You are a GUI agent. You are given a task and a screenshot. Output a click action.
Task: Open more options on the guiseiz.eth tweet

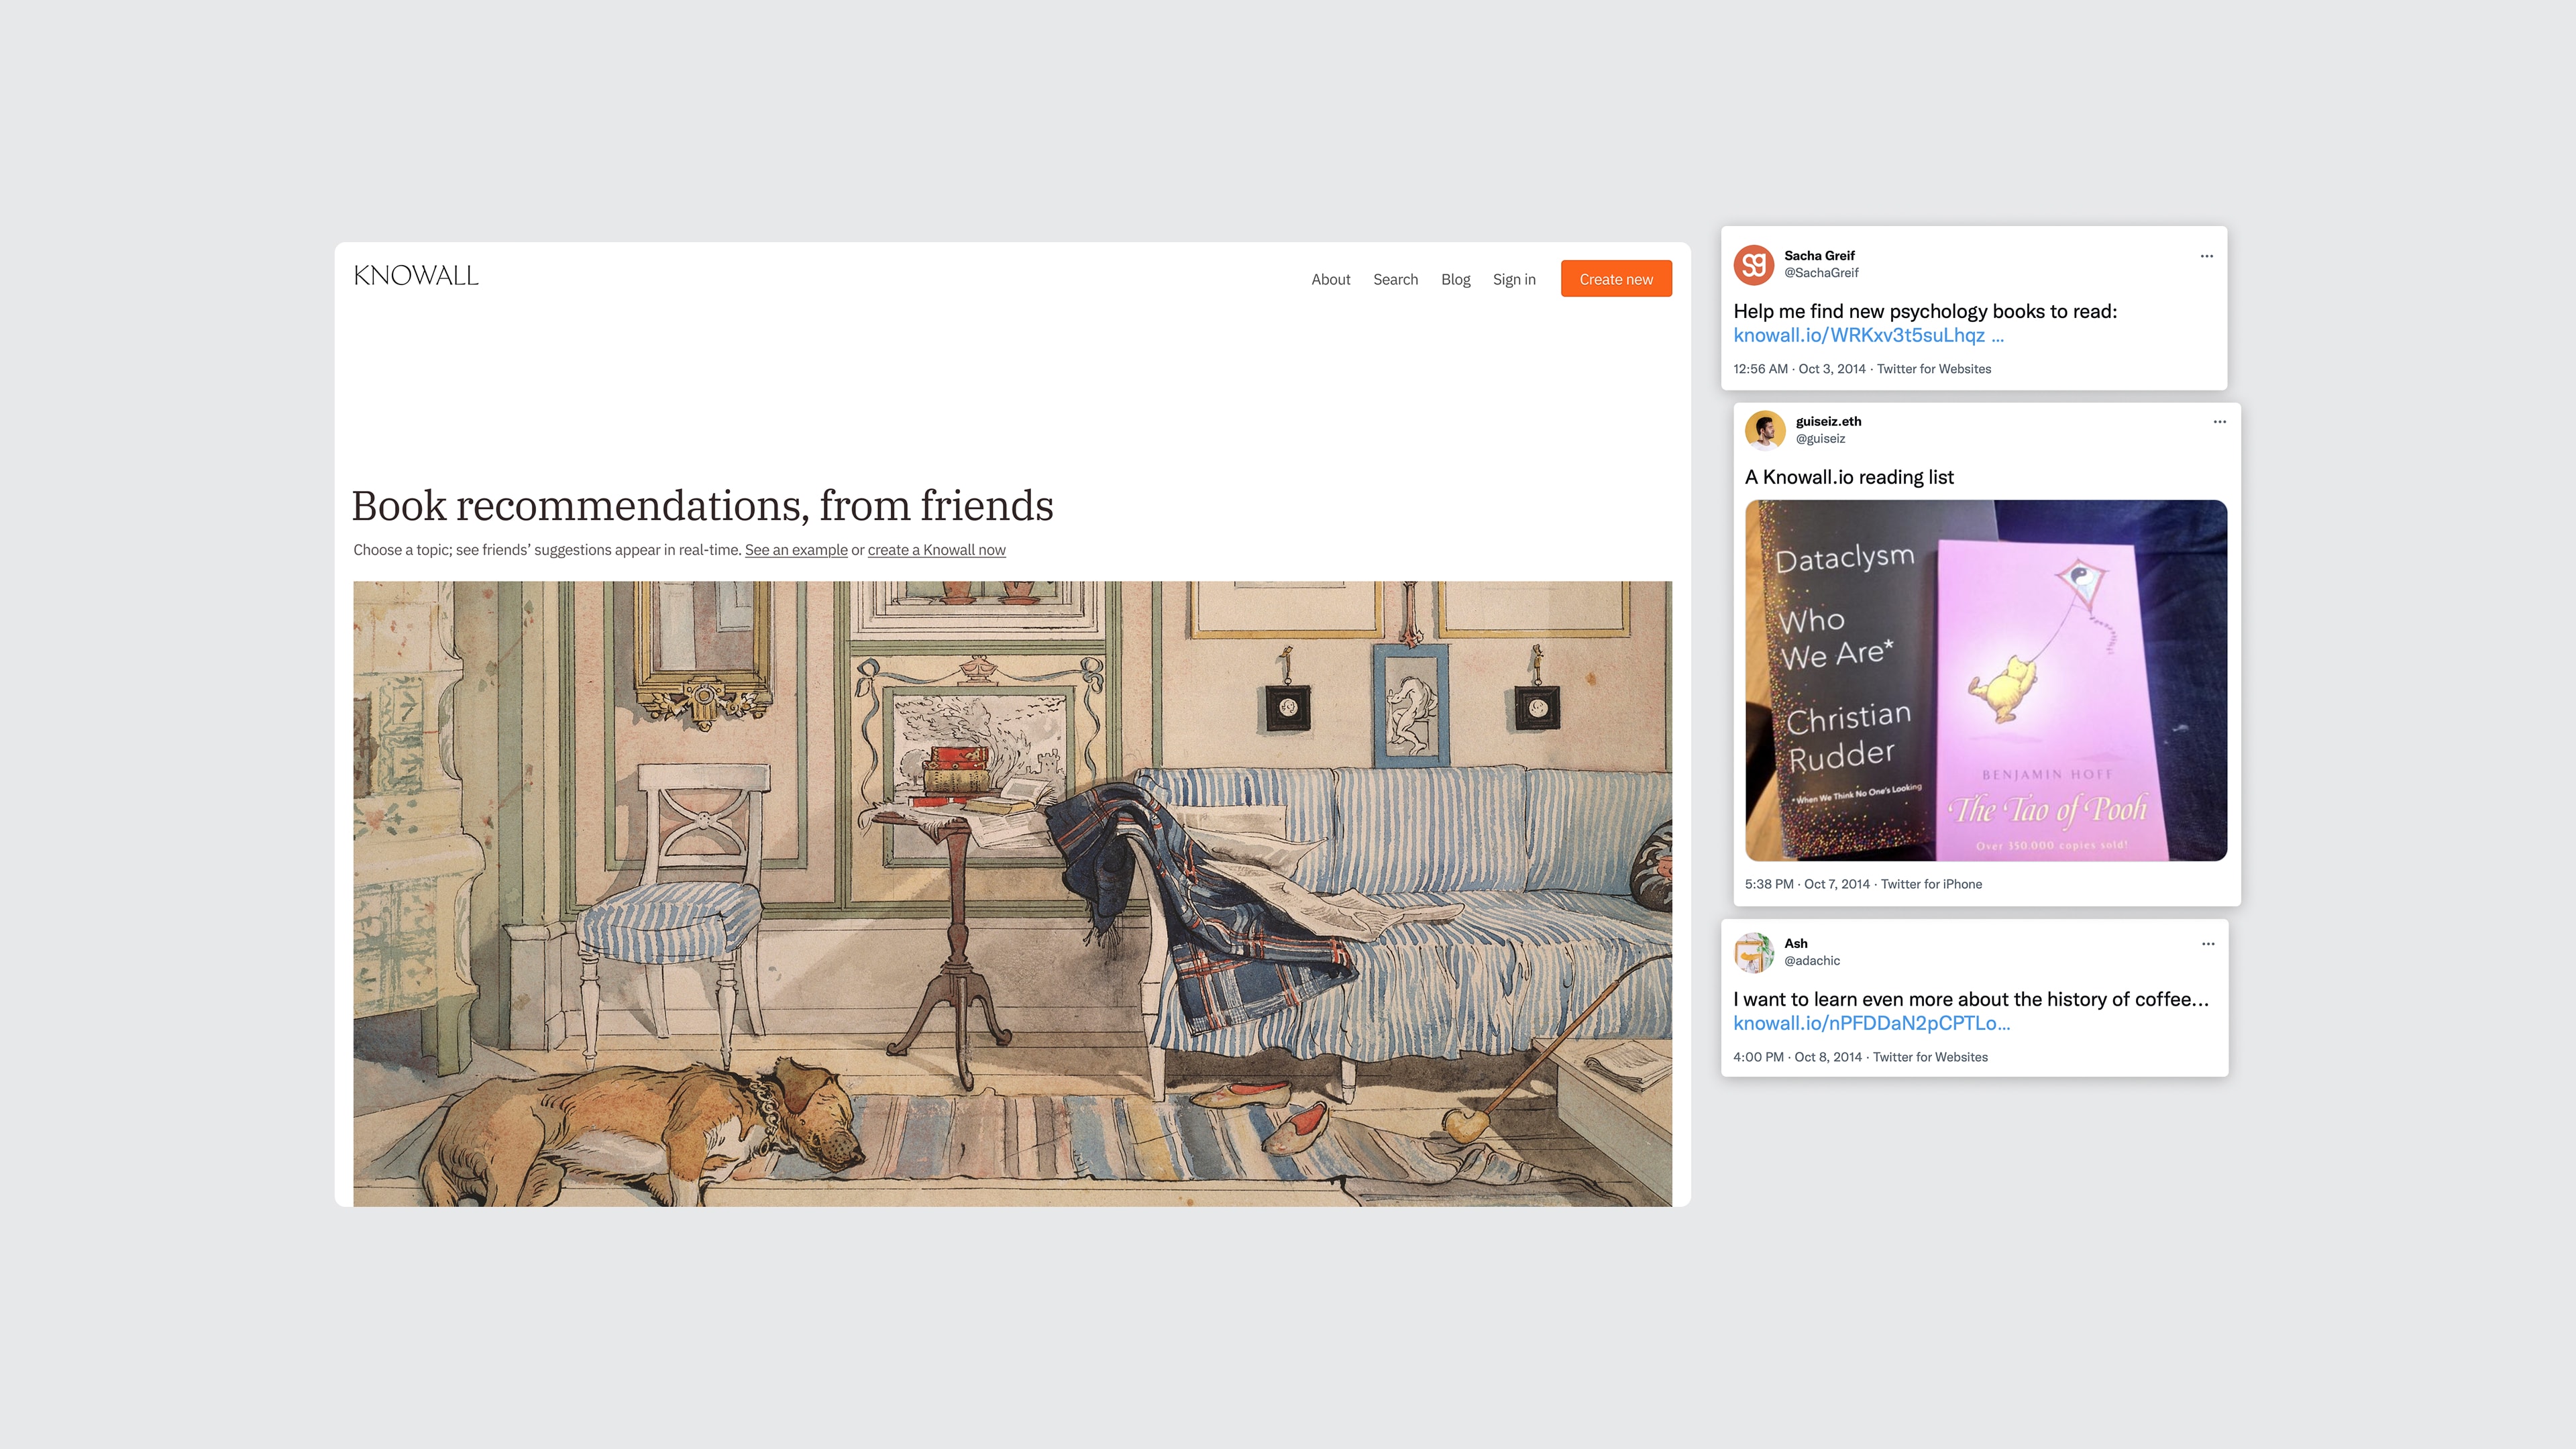(2219, 422)
